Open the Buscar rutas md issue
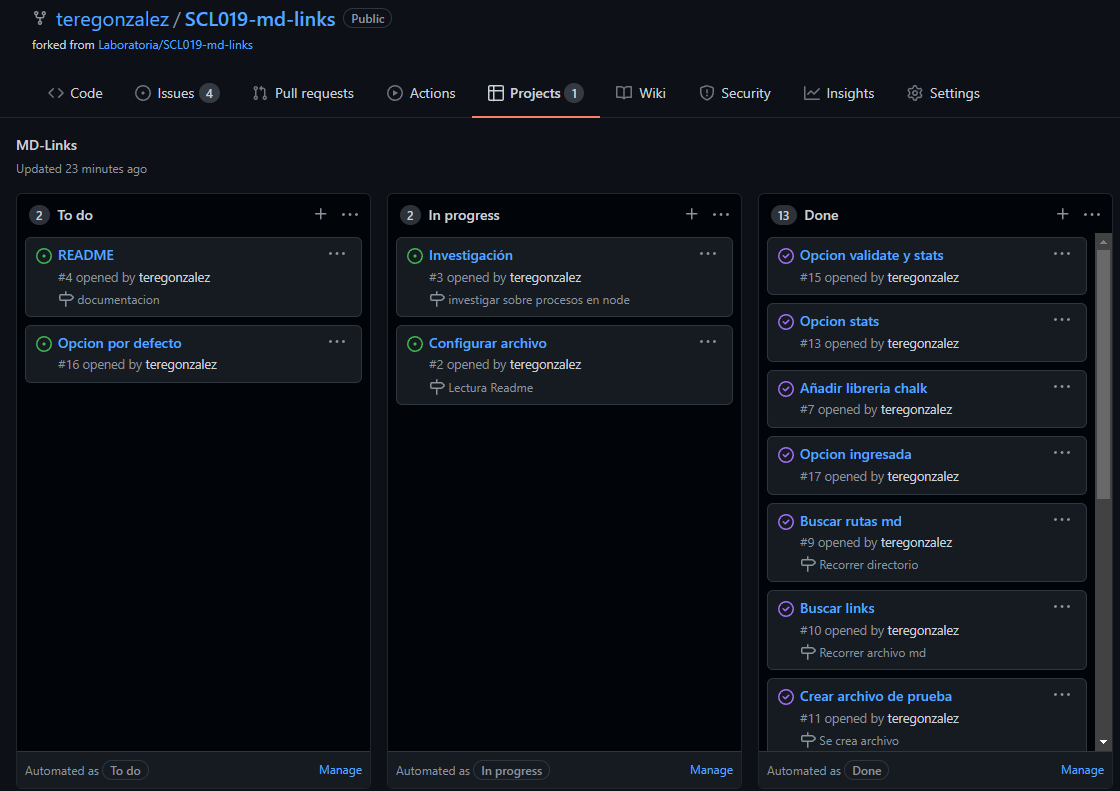This screenshot has height=791, width=1120. pos(850,521)
